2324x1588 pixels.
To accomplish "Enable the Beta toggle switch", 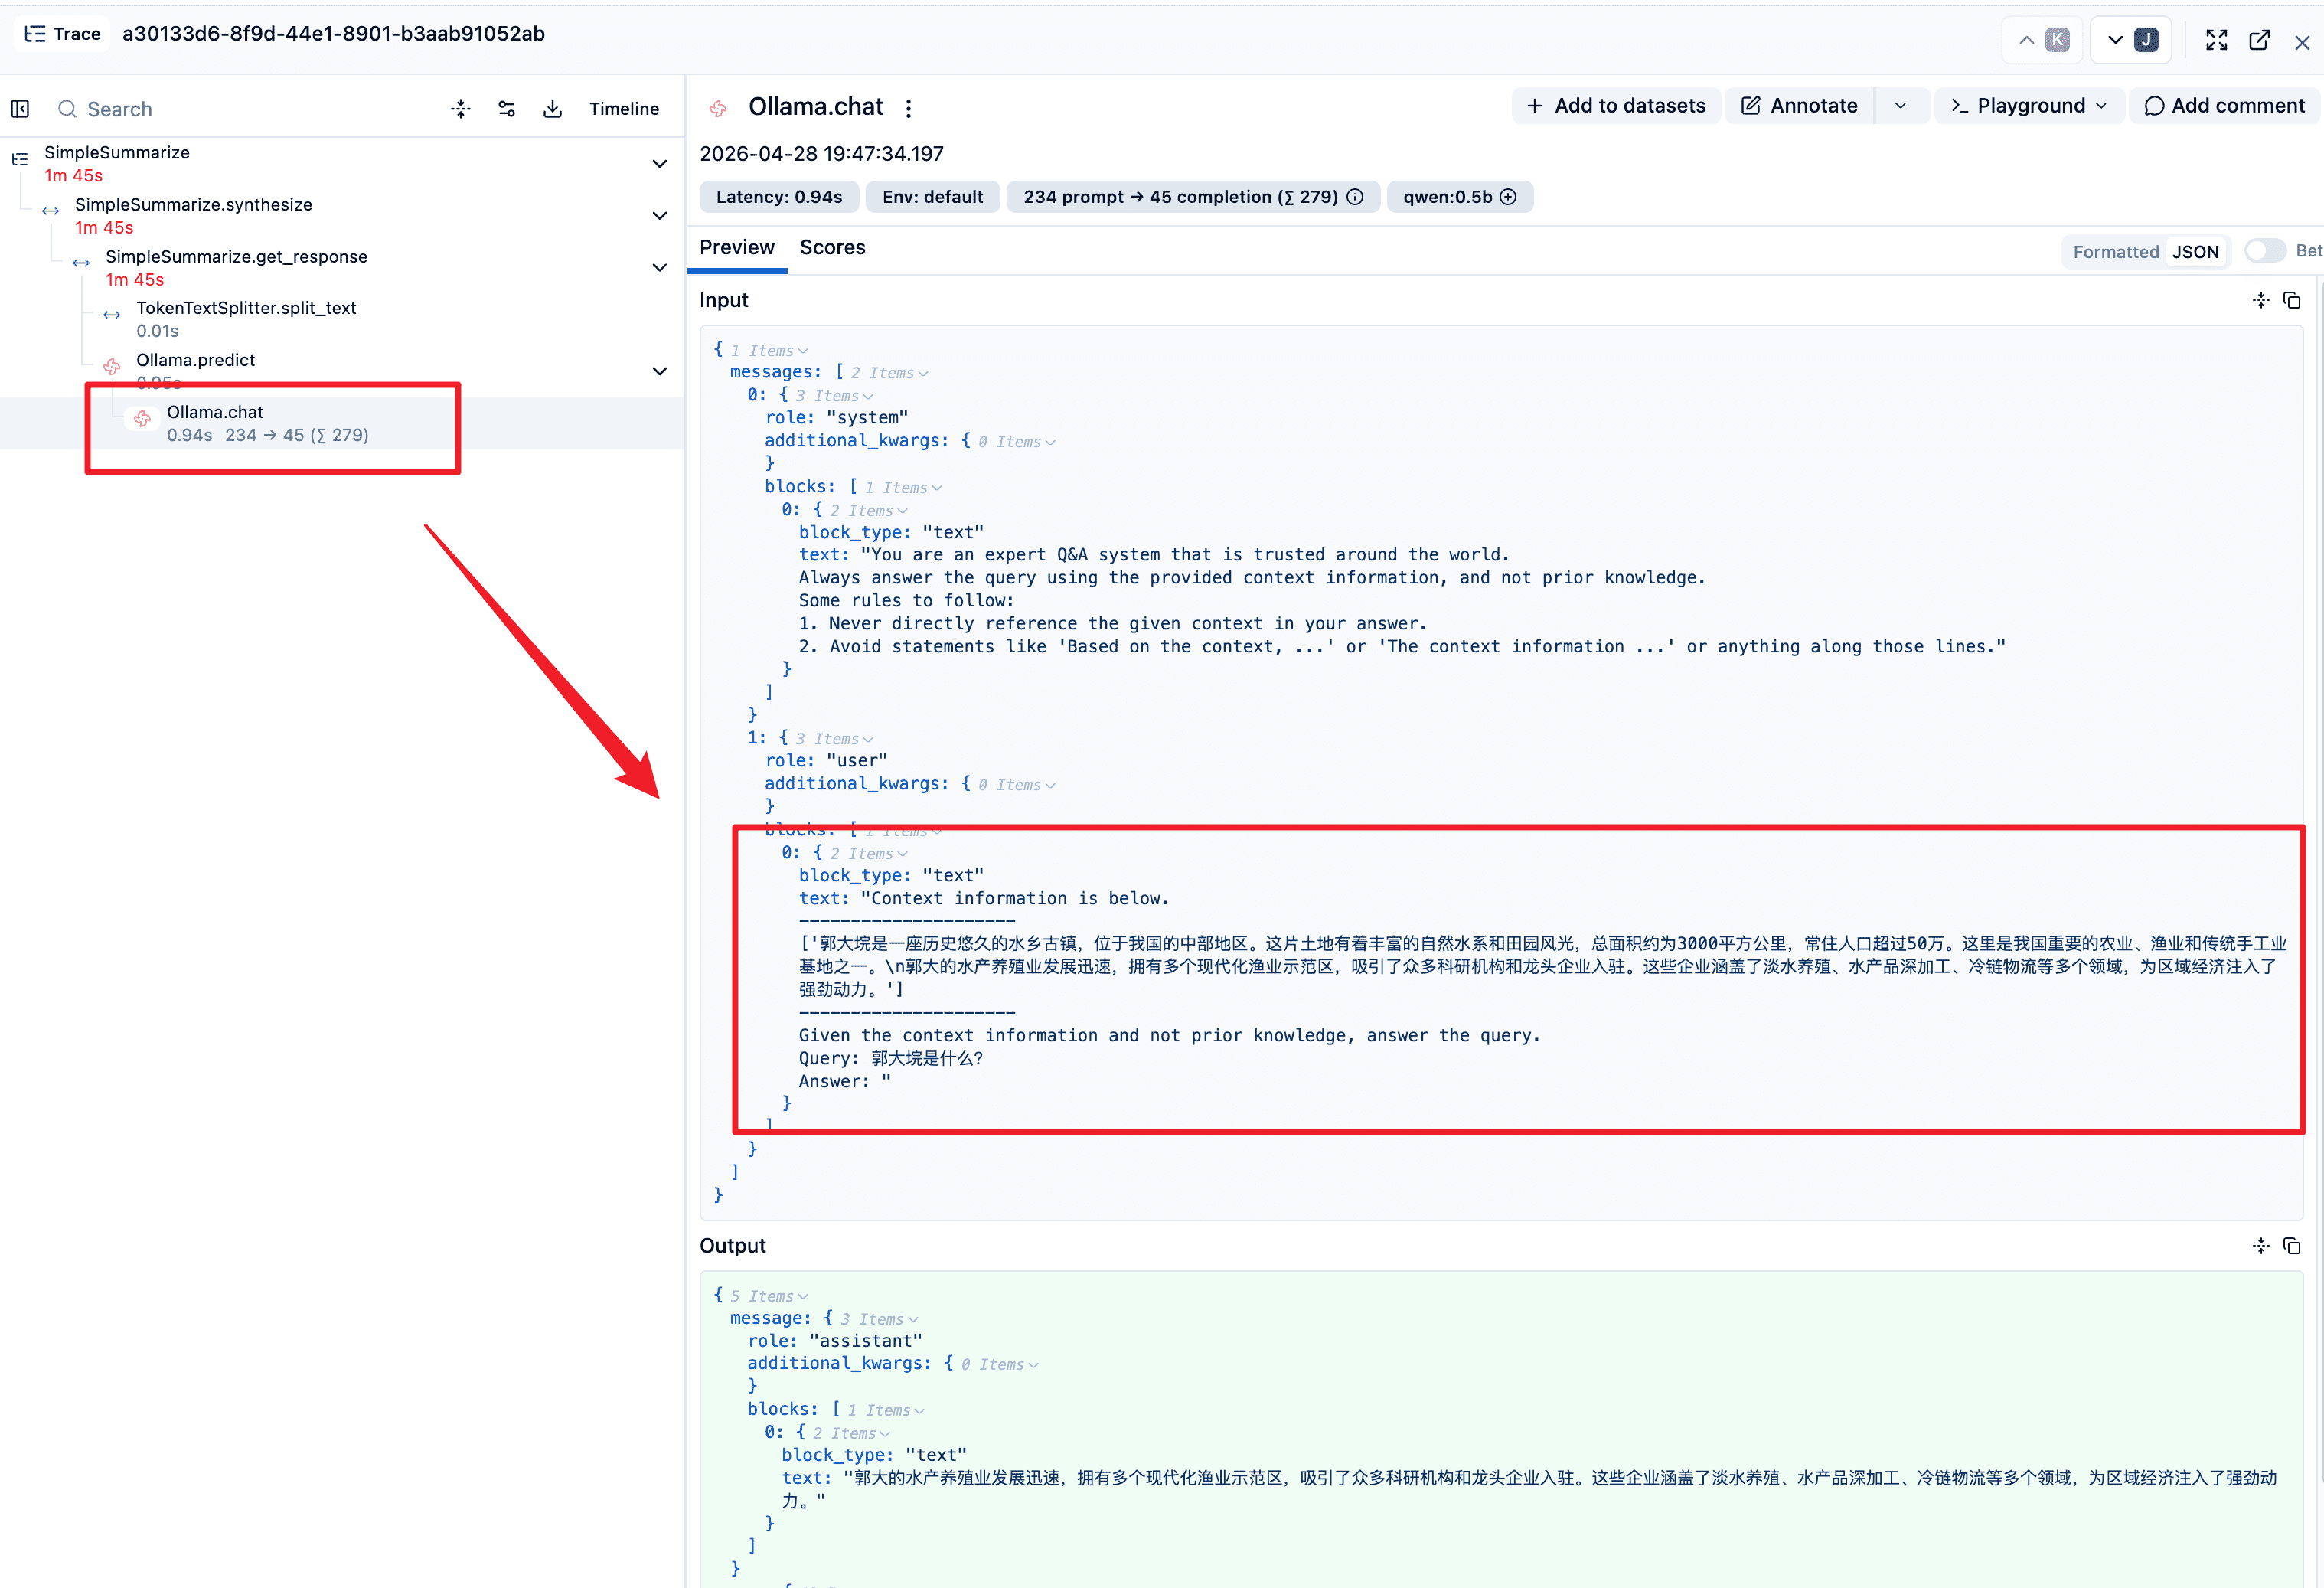I will 2265,251.
